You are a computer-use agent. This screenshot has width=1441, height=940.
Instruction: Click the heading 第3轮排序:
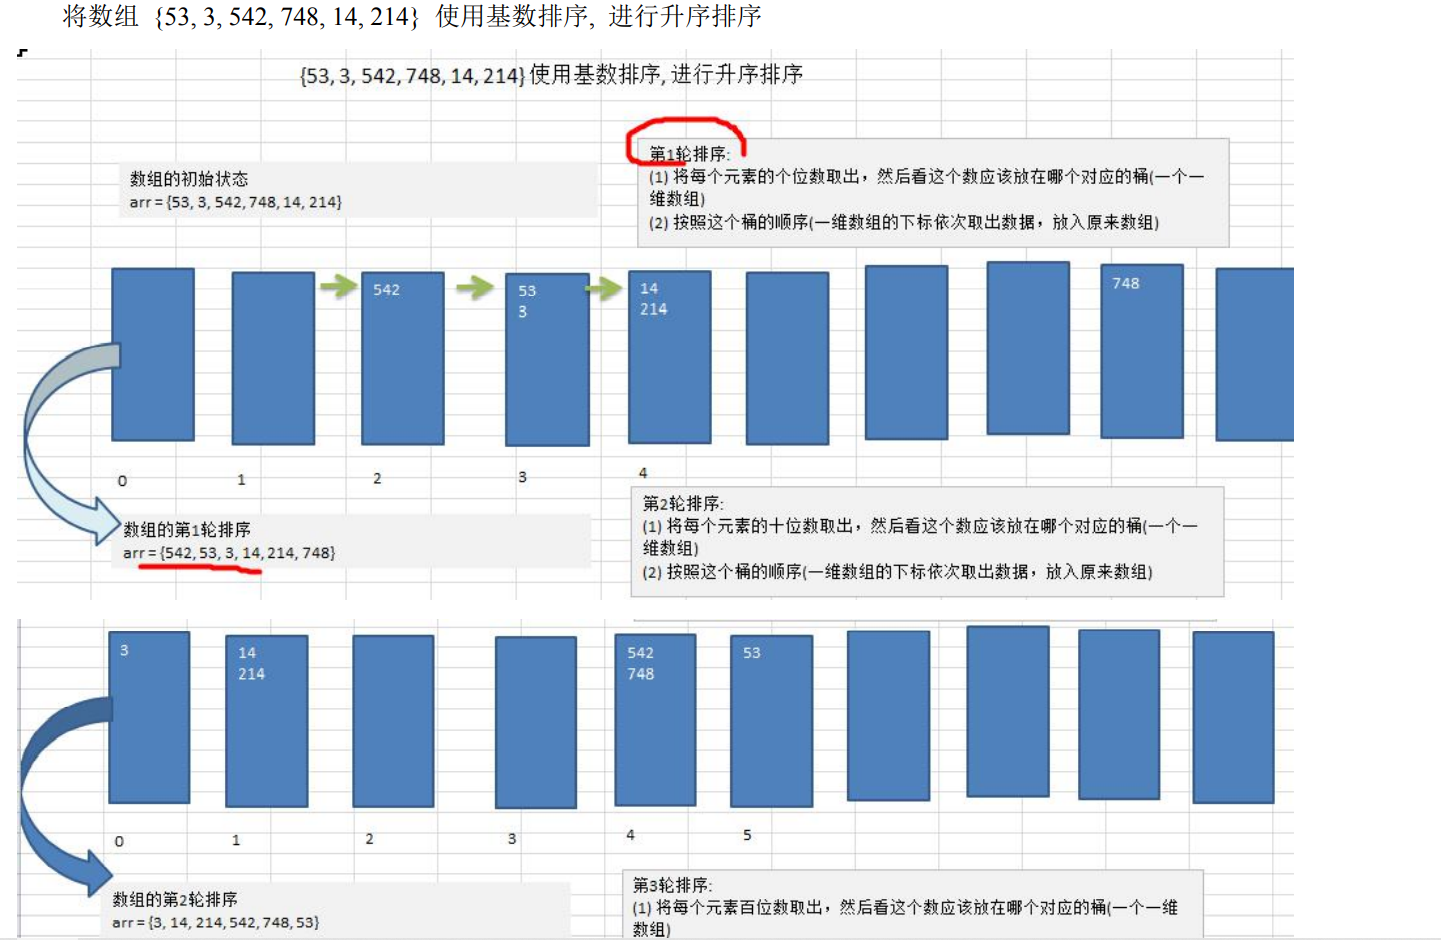pyautogui.click(x=673, y=885)
